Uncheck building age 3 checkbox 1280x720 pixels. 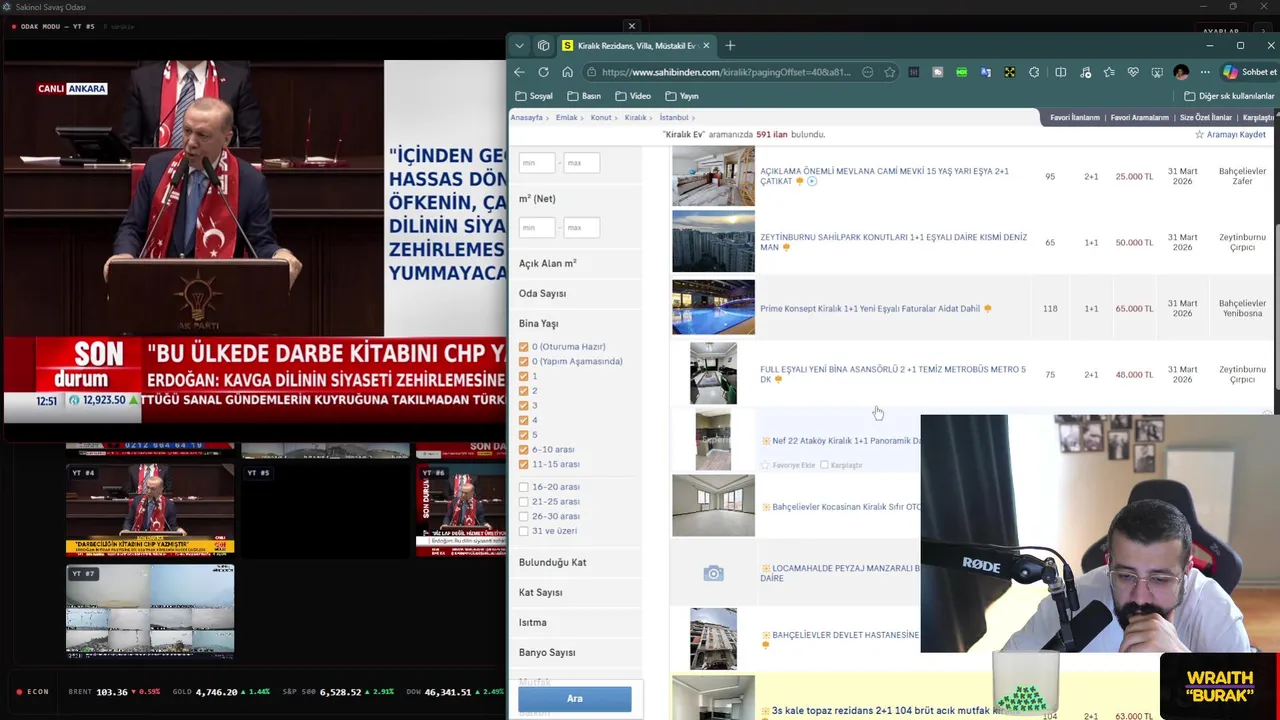[x=523, y=405]
